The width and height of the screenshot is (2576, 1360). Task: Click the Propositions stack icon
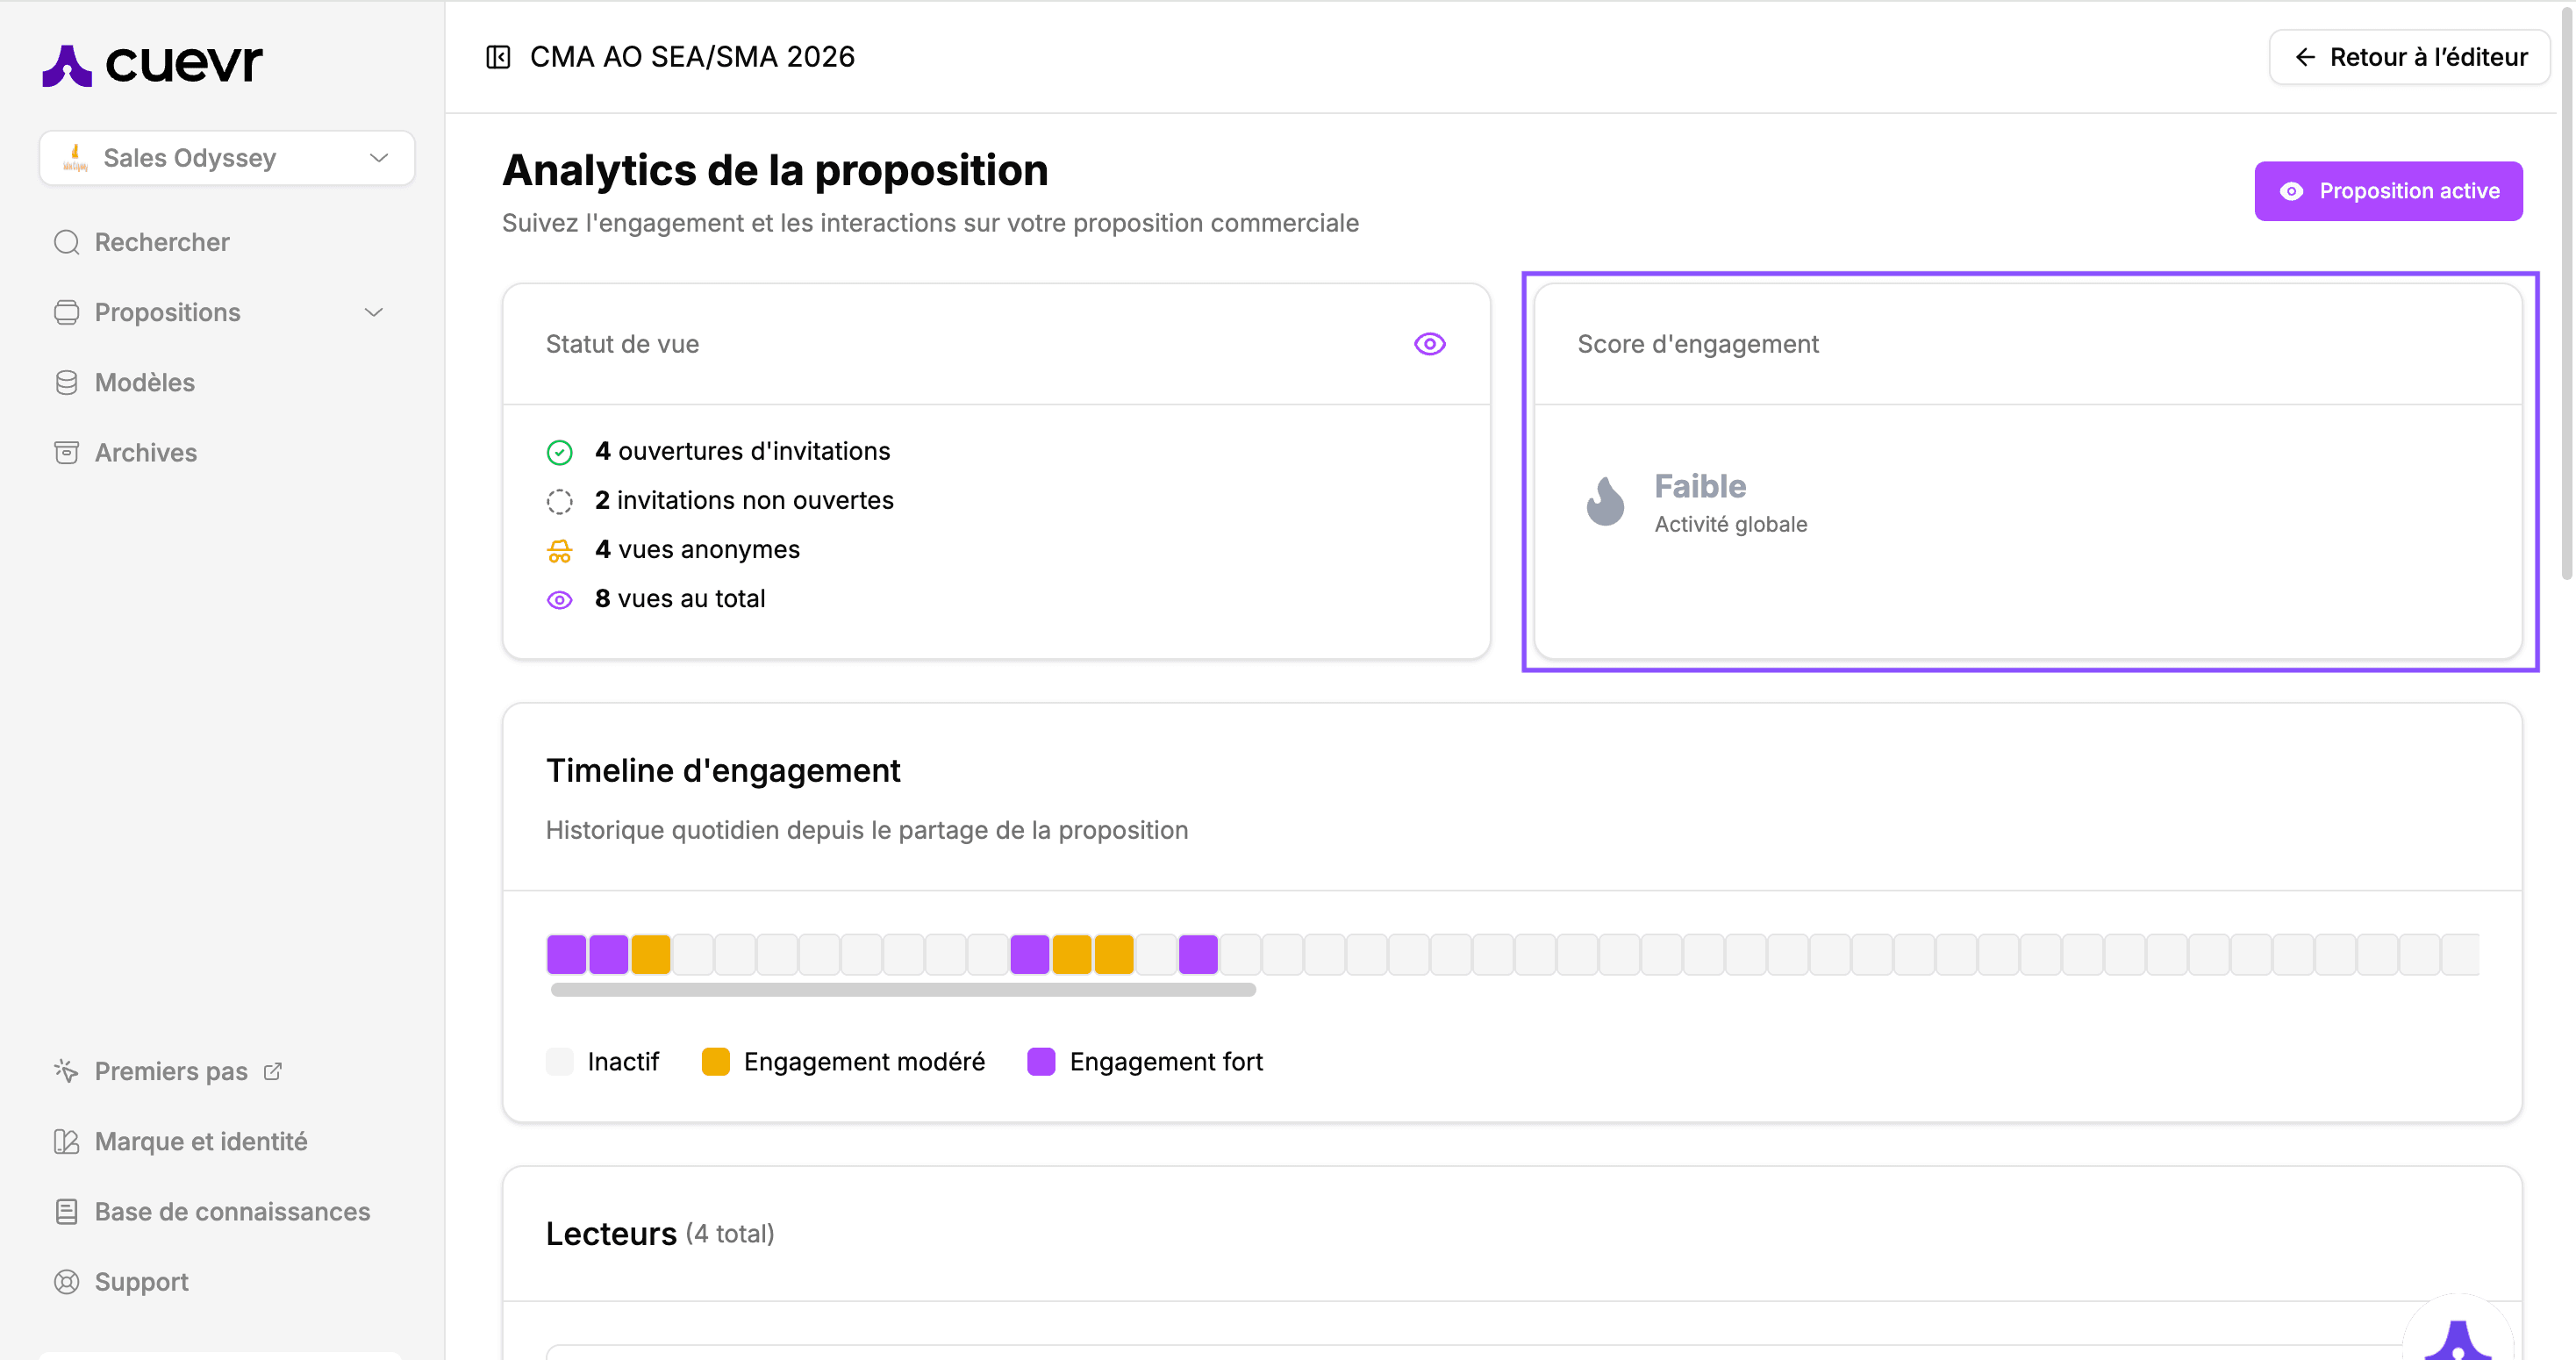pos(66,312)
